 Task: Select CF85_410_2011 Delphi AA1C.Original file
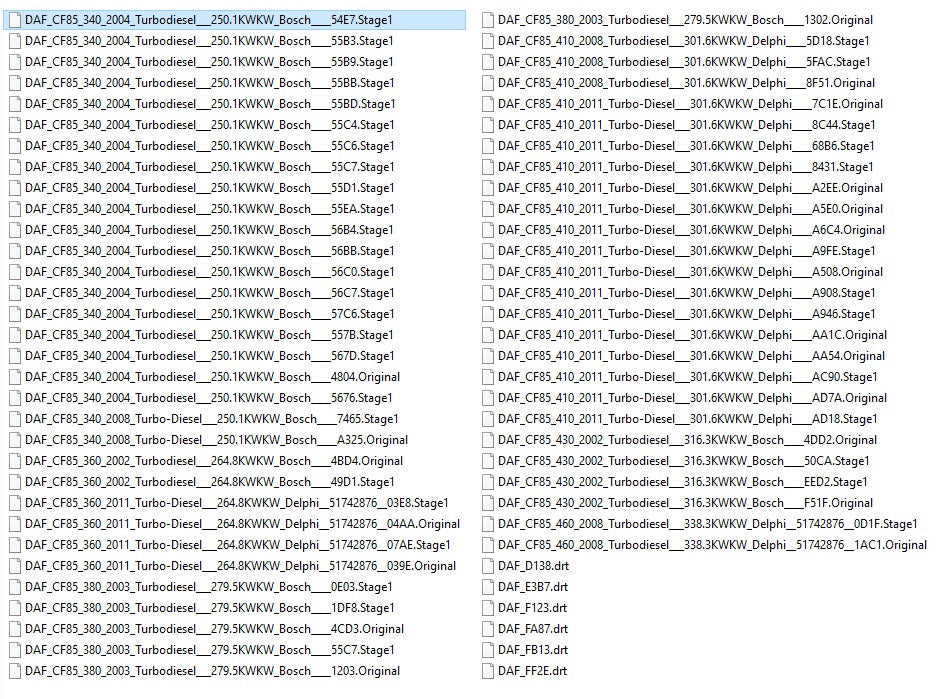692,335
